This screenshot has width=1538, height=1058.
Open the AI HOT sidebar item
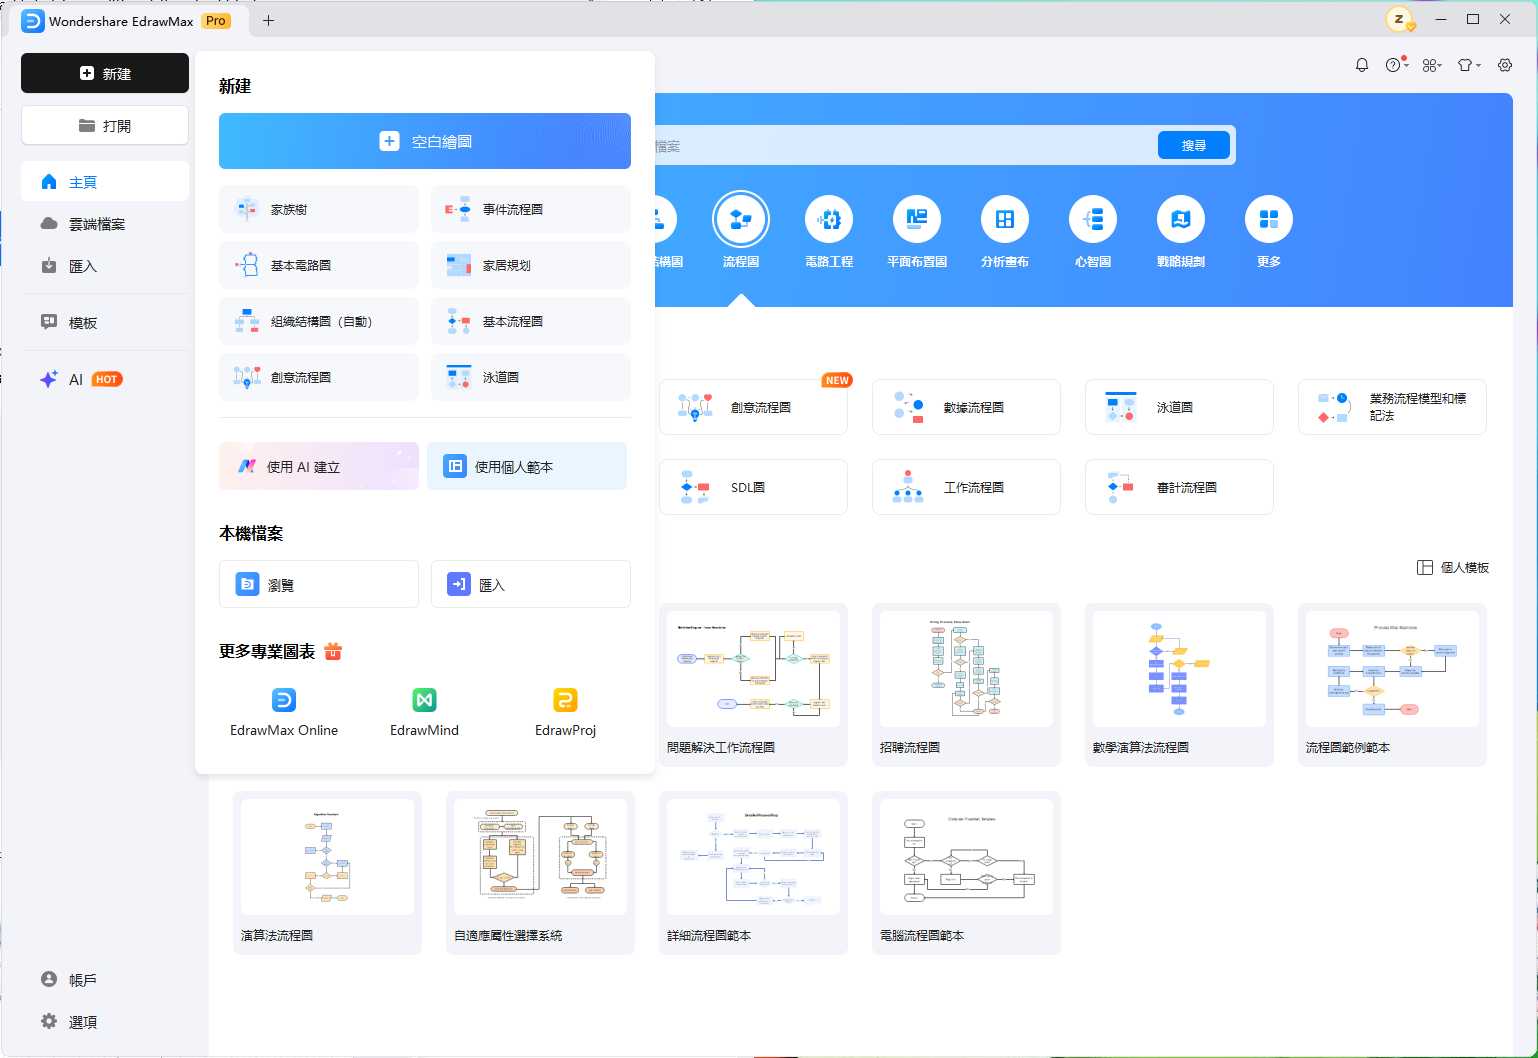105,379
